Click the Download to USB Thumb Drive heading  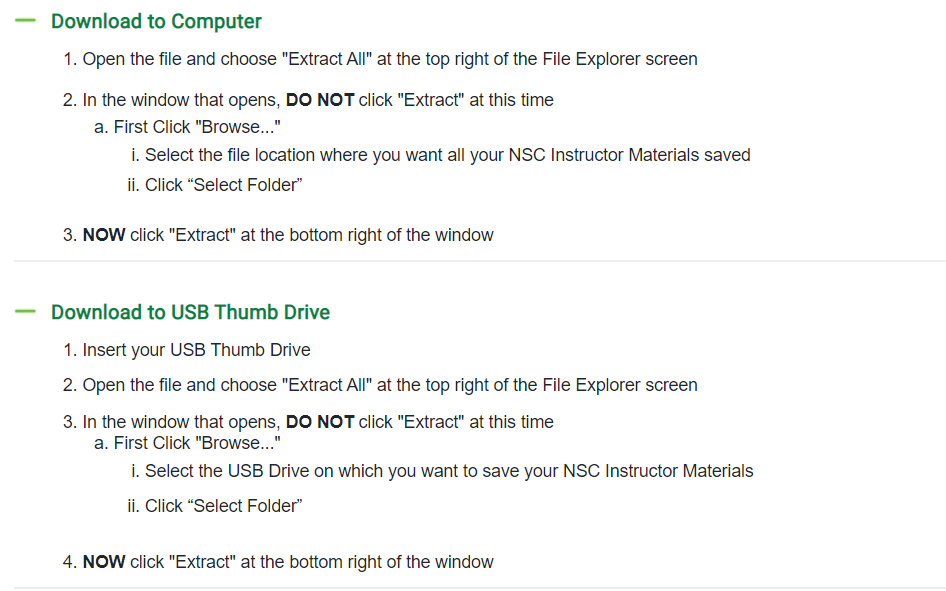tap(191, 312)
